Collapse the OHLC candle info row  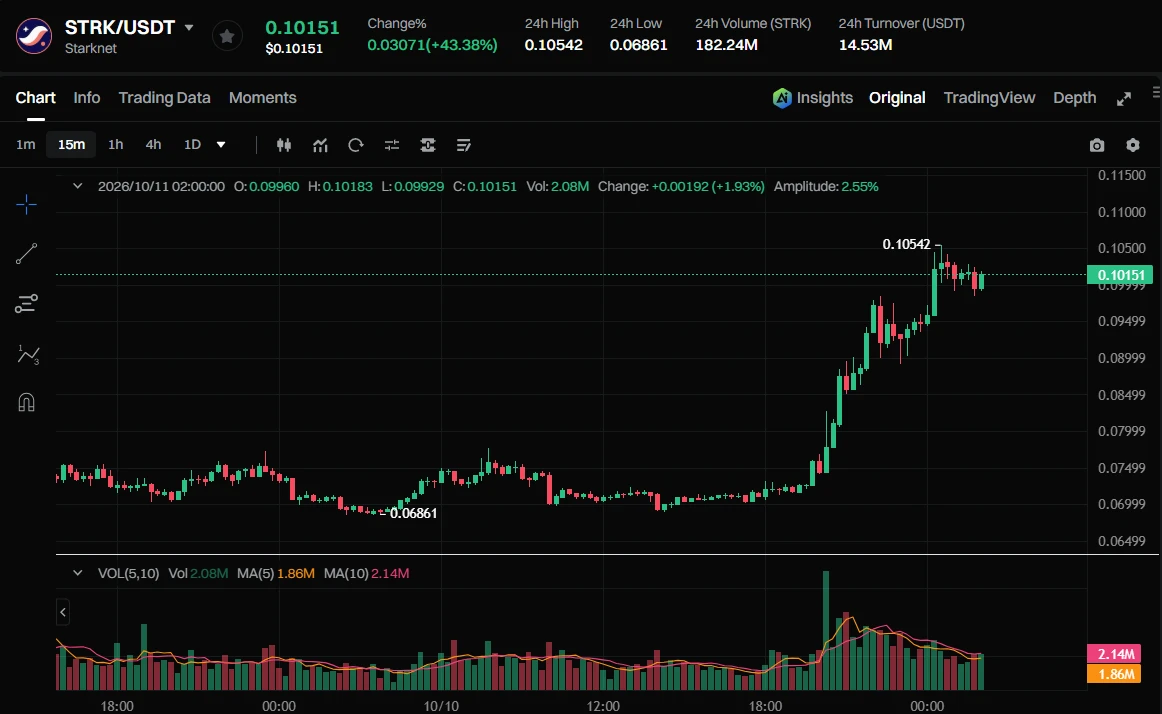point(78,186)
